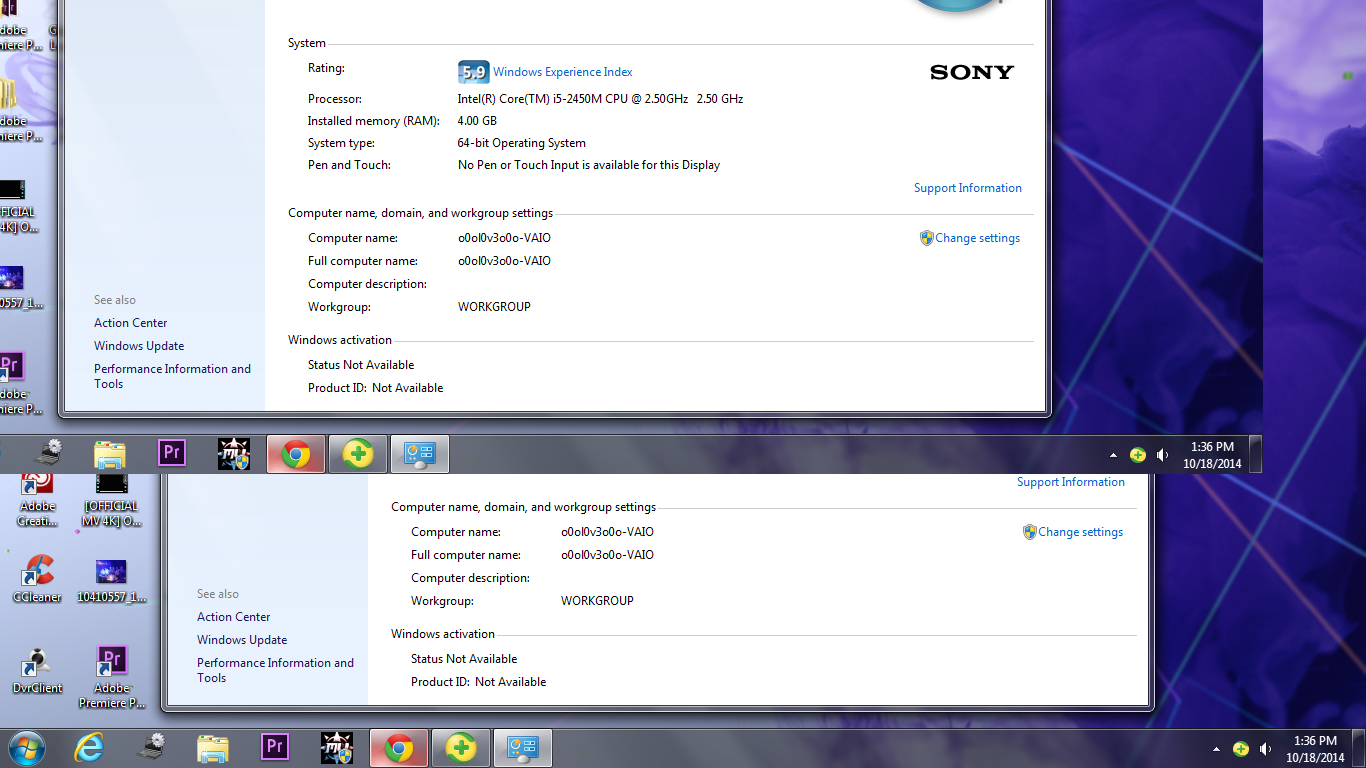Open Support Information link under SONY logo

(x=968, y=188)
